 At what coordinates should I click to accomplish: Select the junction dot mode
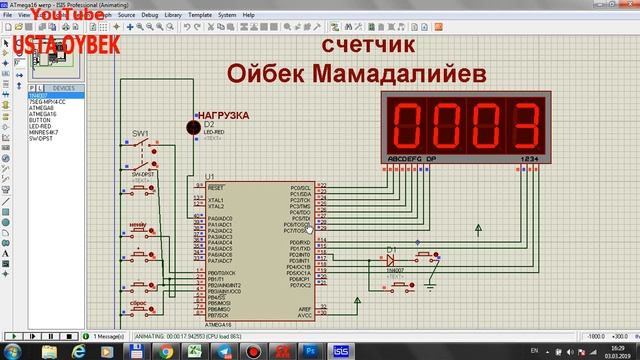click(6, 63)
